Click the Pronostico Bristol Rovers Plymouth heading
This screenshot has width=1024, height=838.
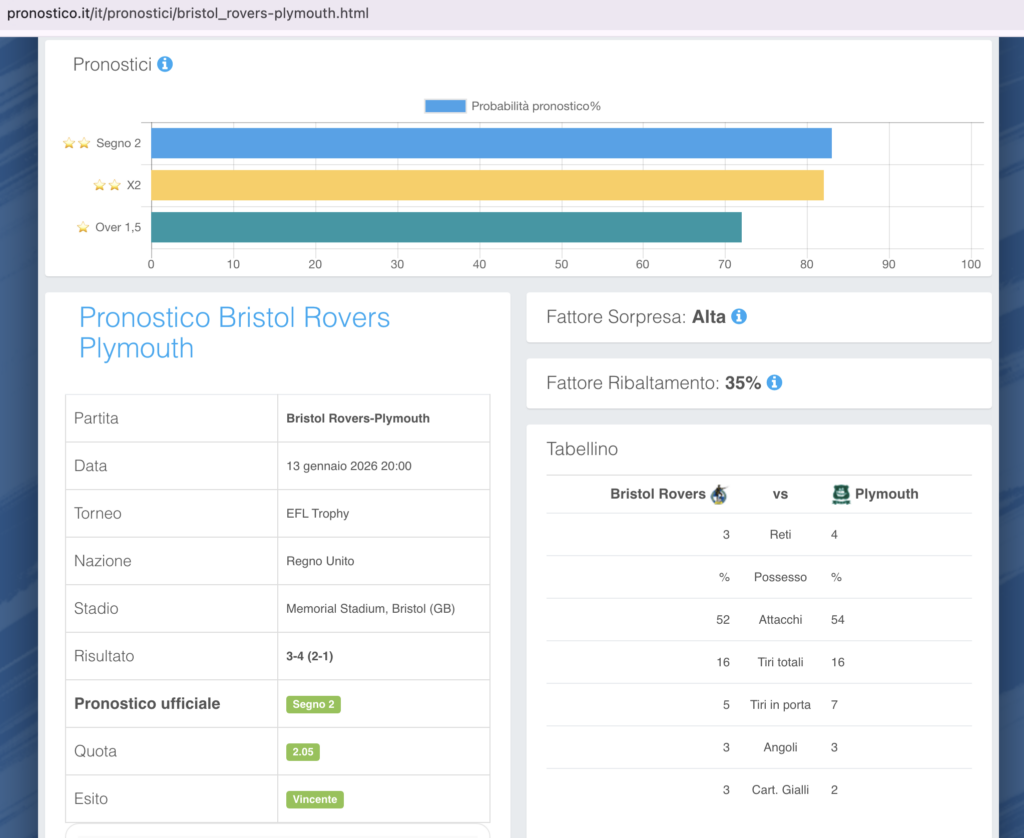(234, 333)
